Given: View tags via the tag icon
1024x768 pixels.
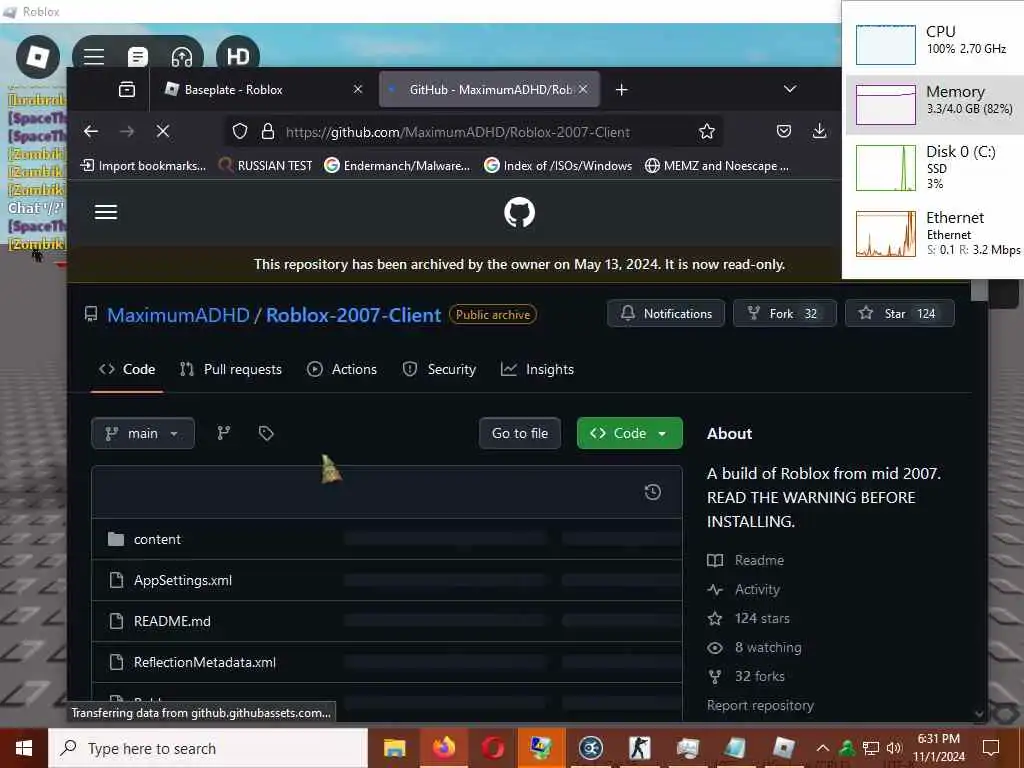Looking at the screenshot, I should pyautogui.click(x=266, y=434).
